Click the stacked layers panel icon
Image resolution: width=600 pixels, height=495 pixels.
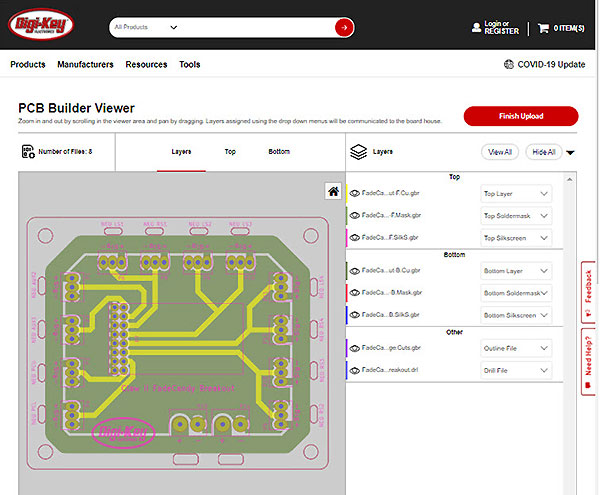coord(359,152)
